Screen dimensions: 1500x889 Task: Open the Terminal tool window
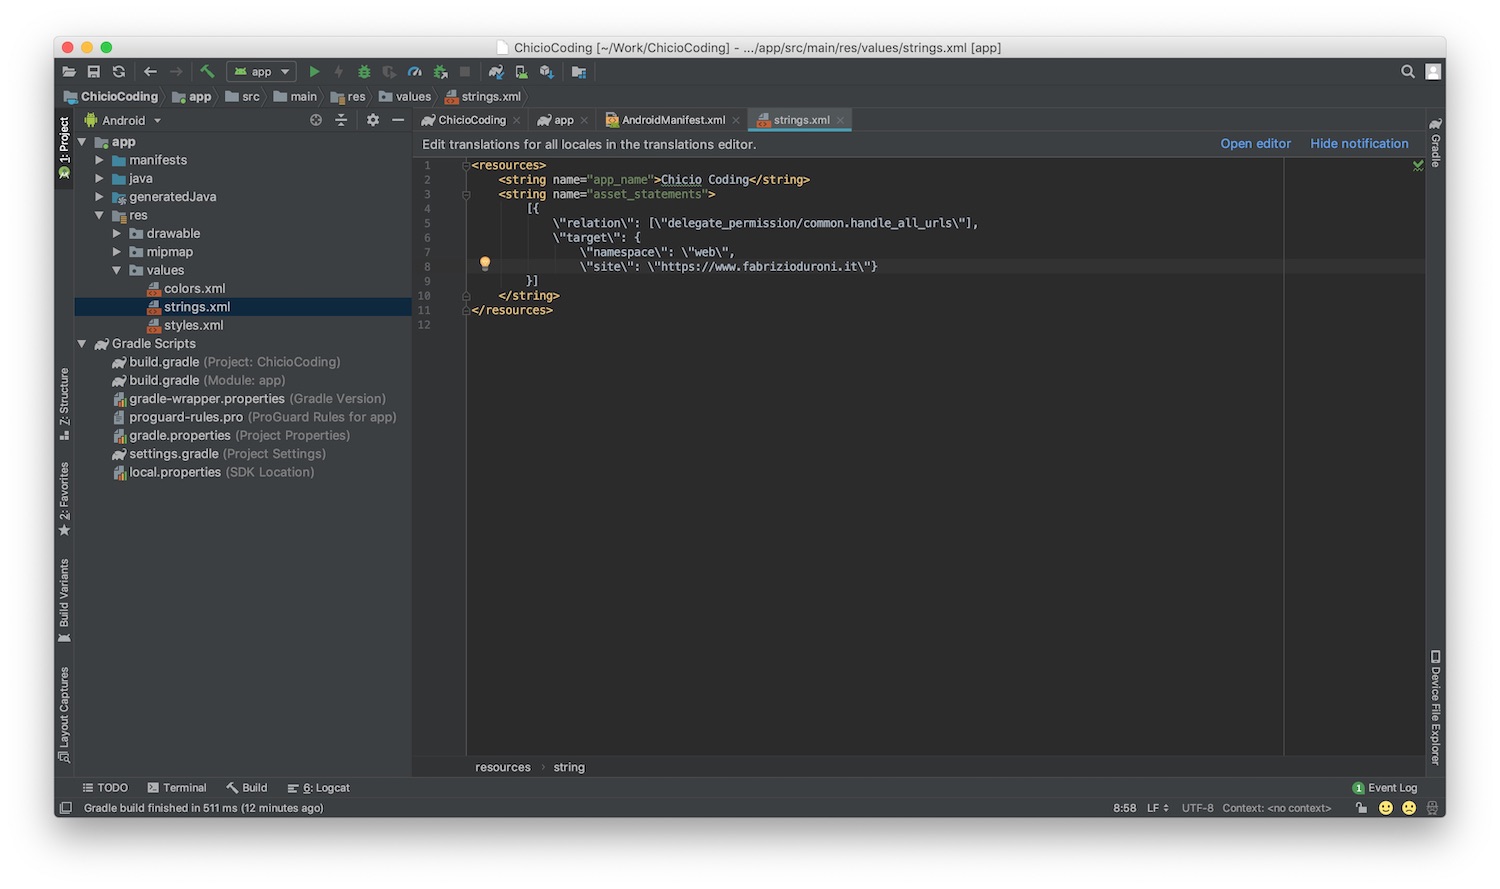tap(177, 788)
